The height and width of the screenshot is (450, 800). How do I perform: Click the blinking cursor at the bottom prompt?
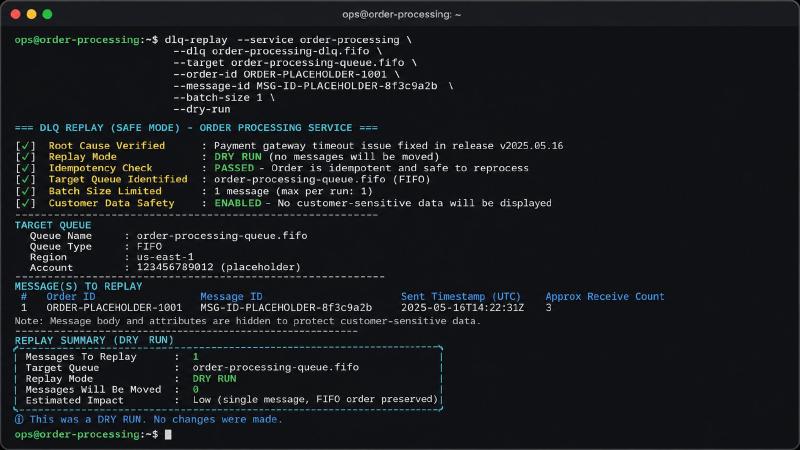tap(168, 435)
